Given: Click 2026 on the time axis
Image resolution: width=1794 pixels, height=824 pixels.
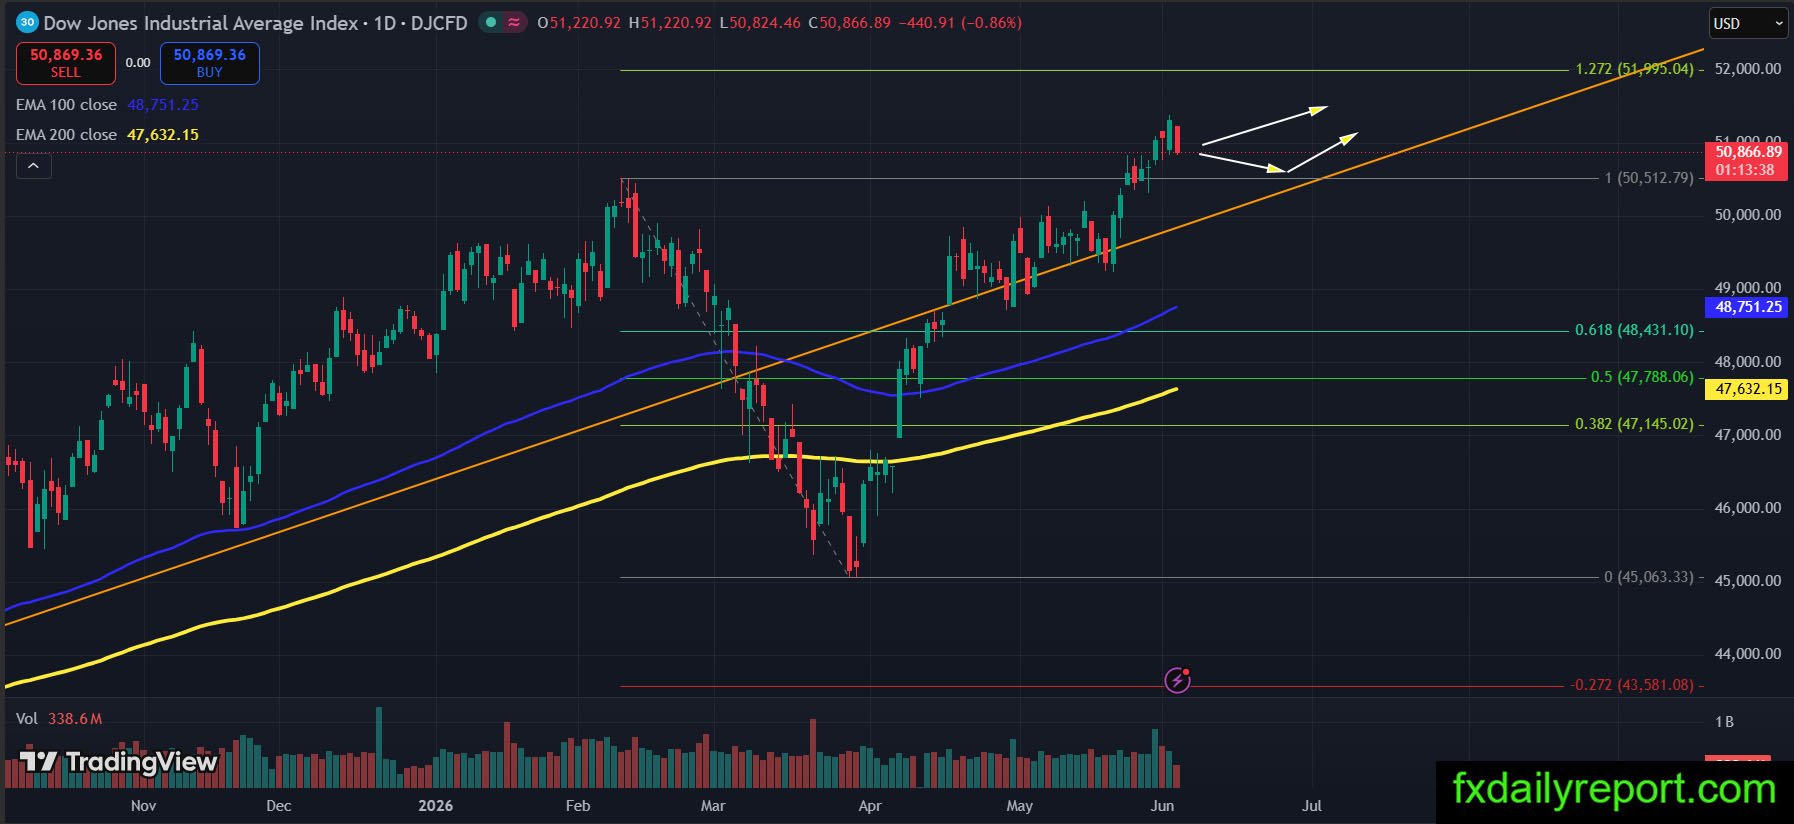Looking at the screenshot, I should pos(435,806).
